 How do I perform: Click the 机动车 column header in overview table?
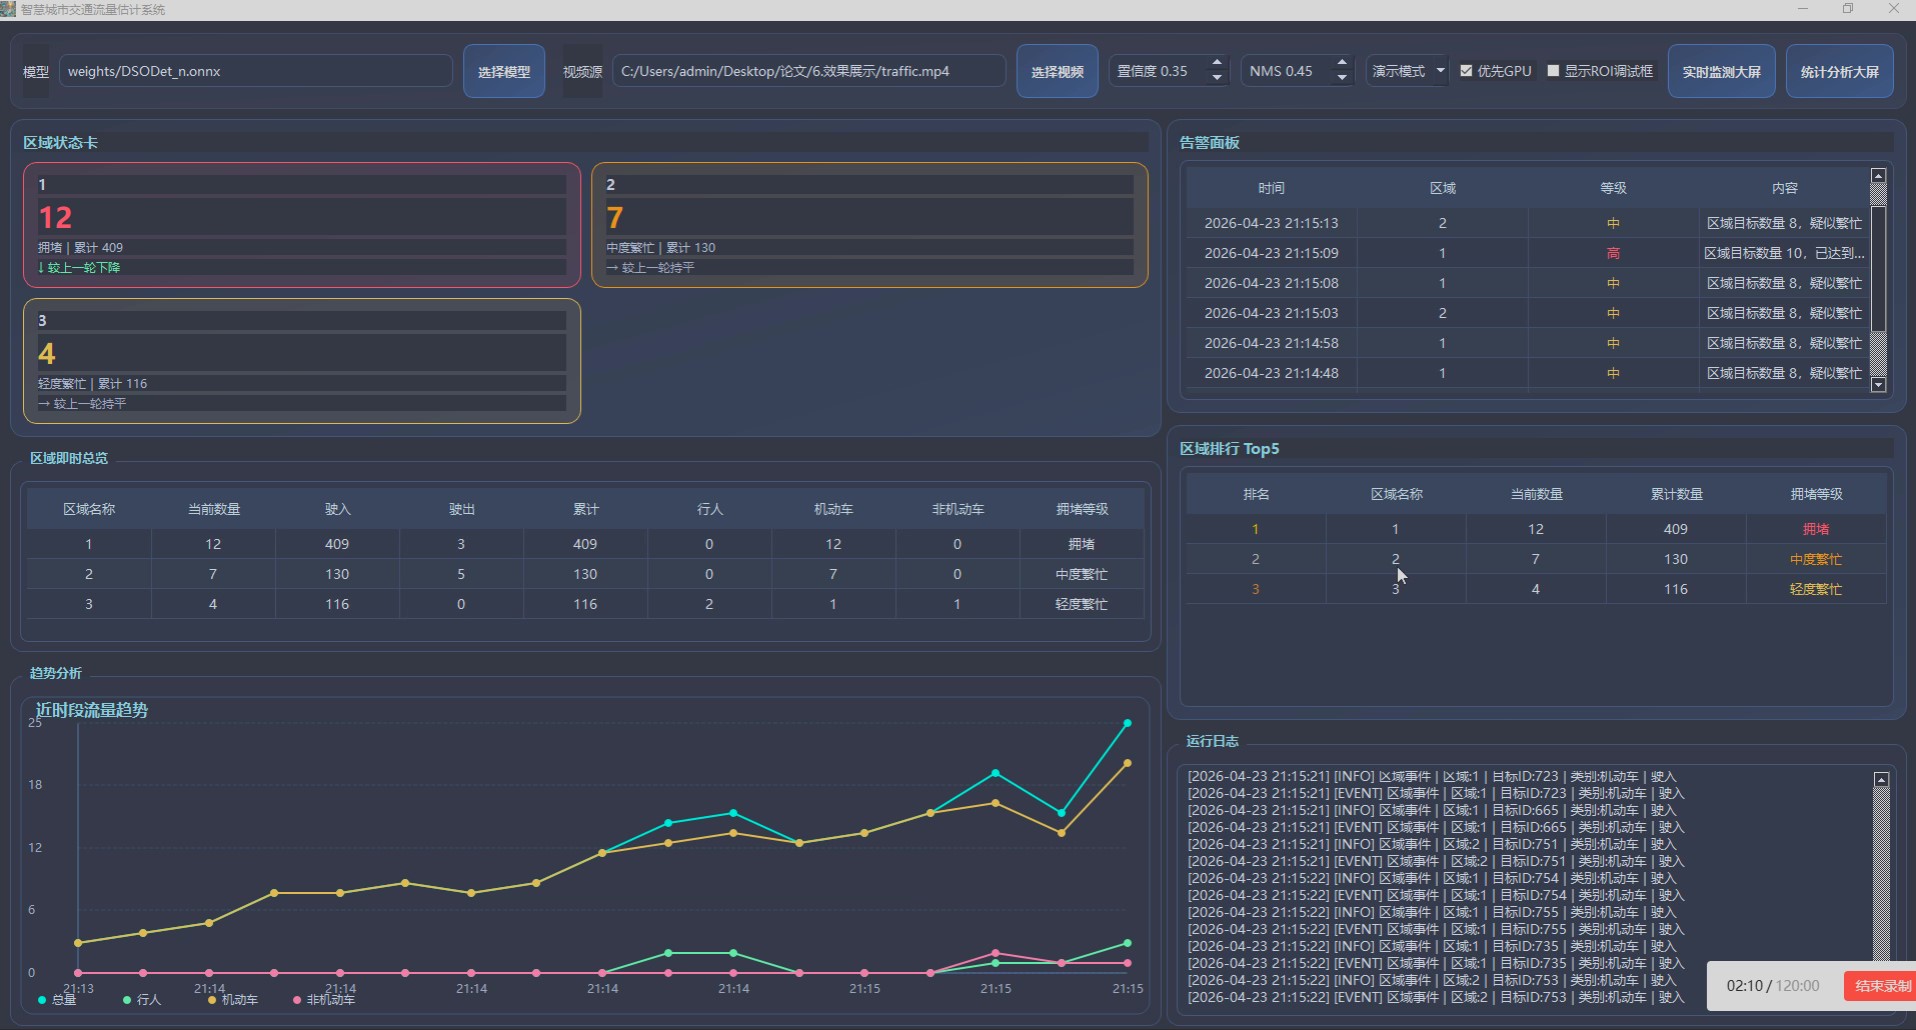click(x=833, y=509)
